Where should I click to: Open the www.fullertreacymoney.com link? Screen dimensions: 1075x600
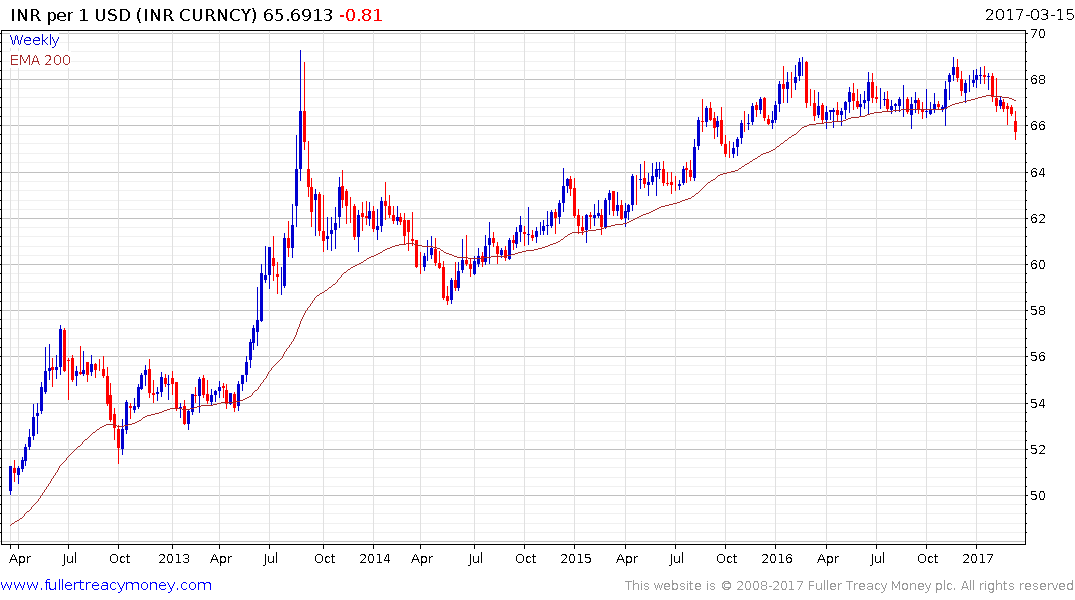click(x=106, y=585)
